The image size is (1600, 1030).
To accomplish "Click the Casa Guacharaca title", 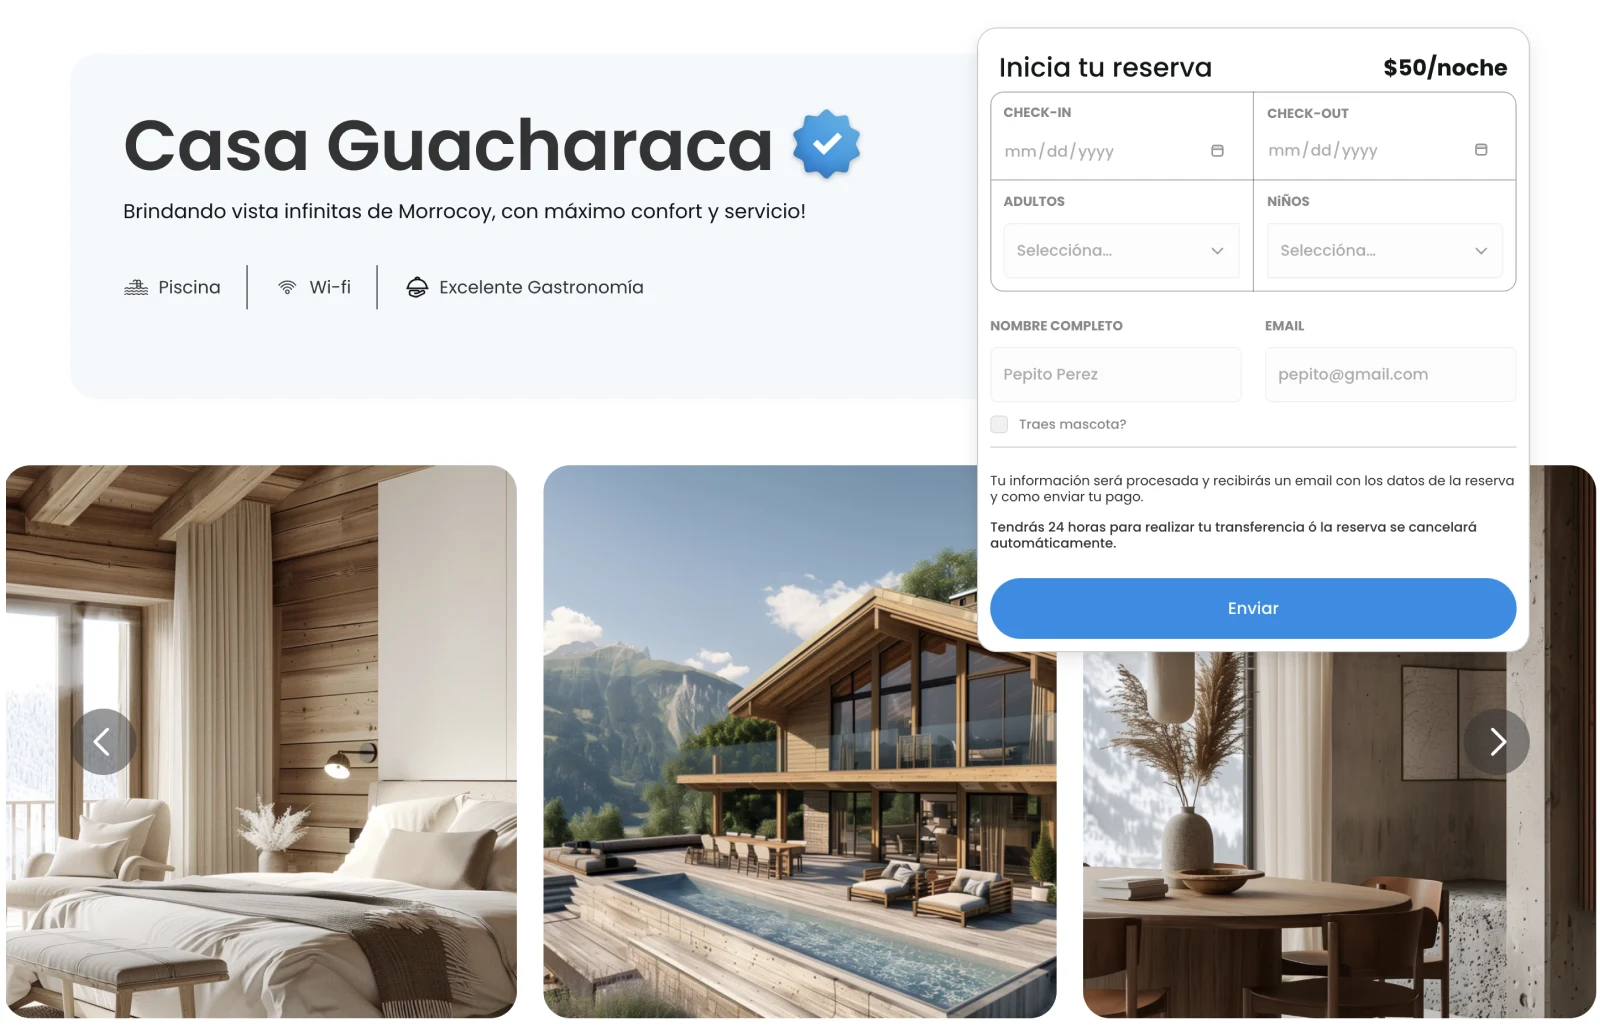I will 448,145.
